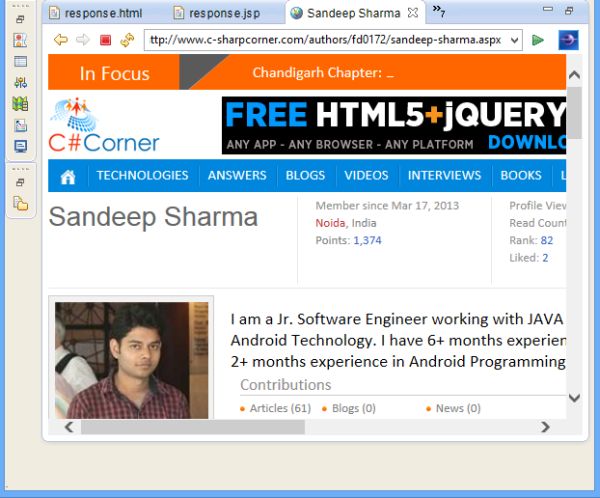The width and height of the screenshot is (600, 498).
Task: Open the green map icon view in sidebar
Action: click(x=20, y=104)
